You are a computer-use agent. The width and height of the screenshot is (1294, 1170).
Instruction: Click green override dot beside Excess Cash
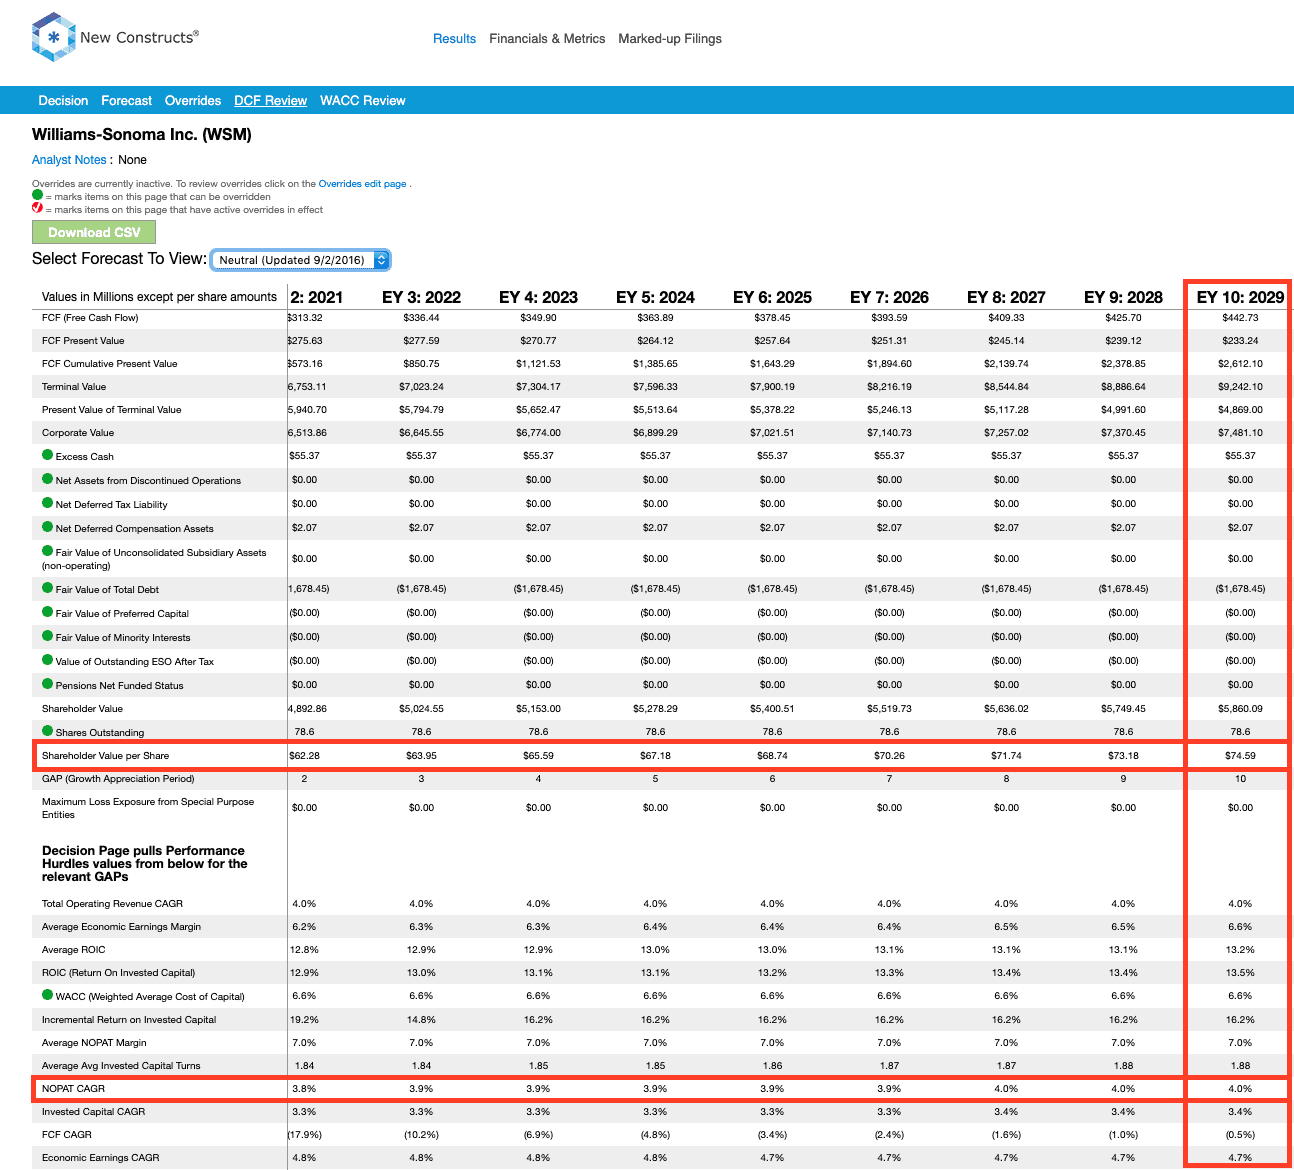coord(47,455)
